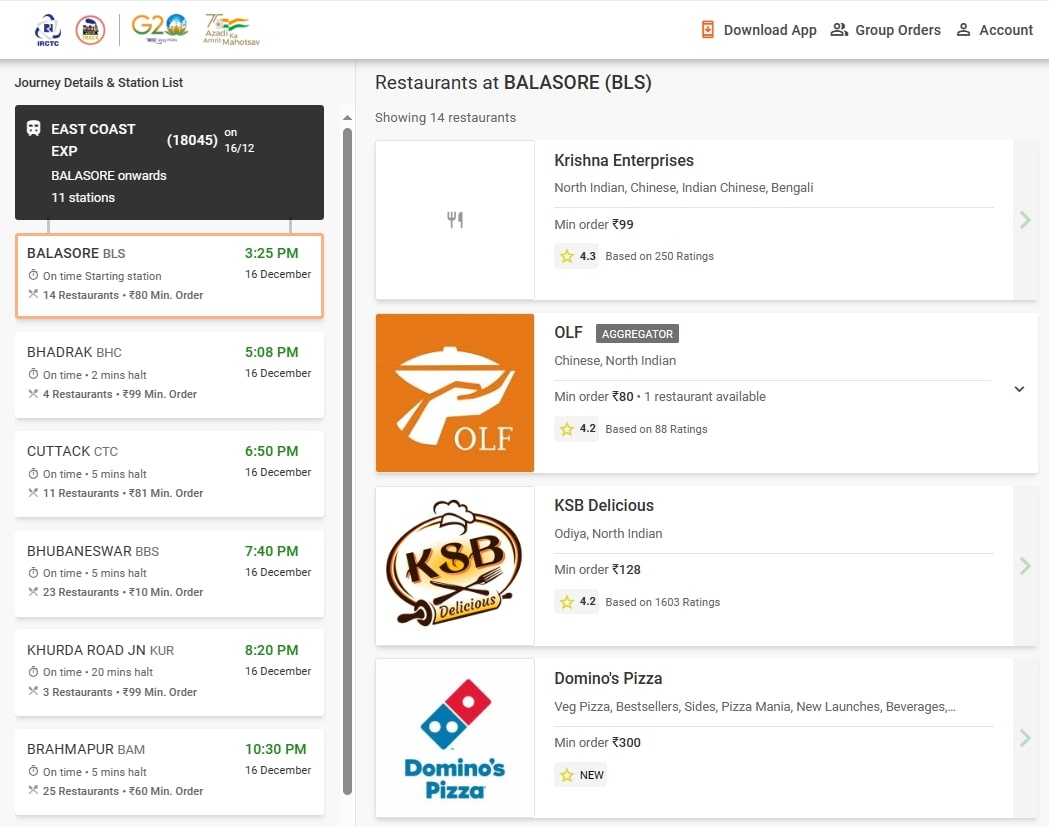Open Domino's Pizza via its right chevron
Screen dimensions: 1049x827
click(x=1025, y=738)
